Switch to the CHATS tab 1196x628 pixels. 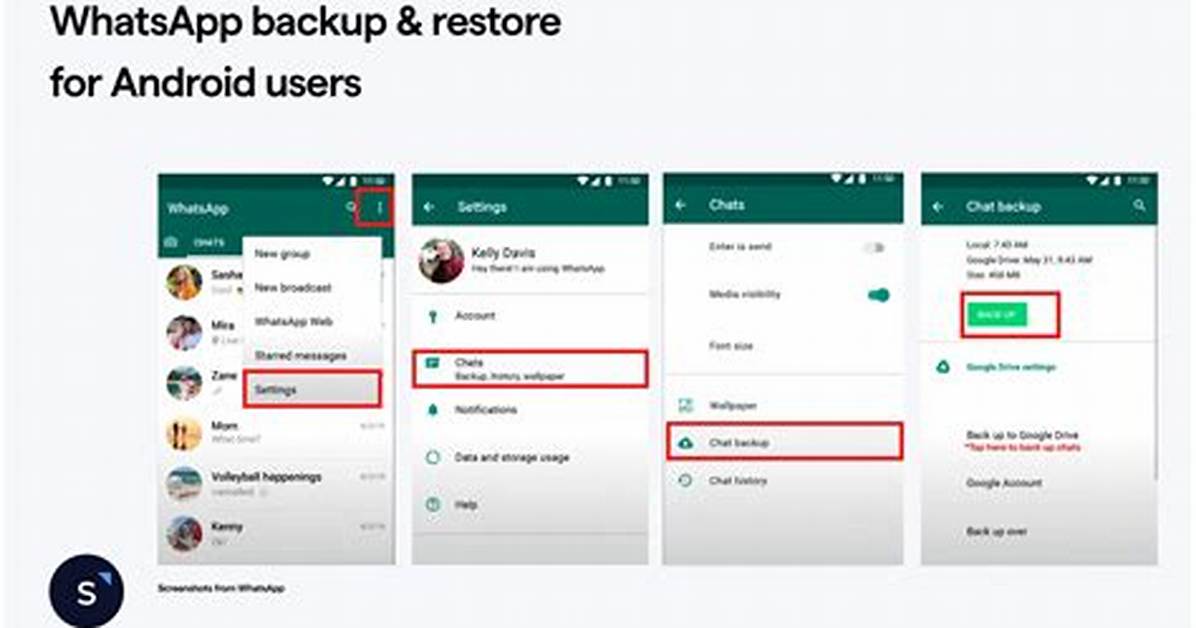(208, 243)
